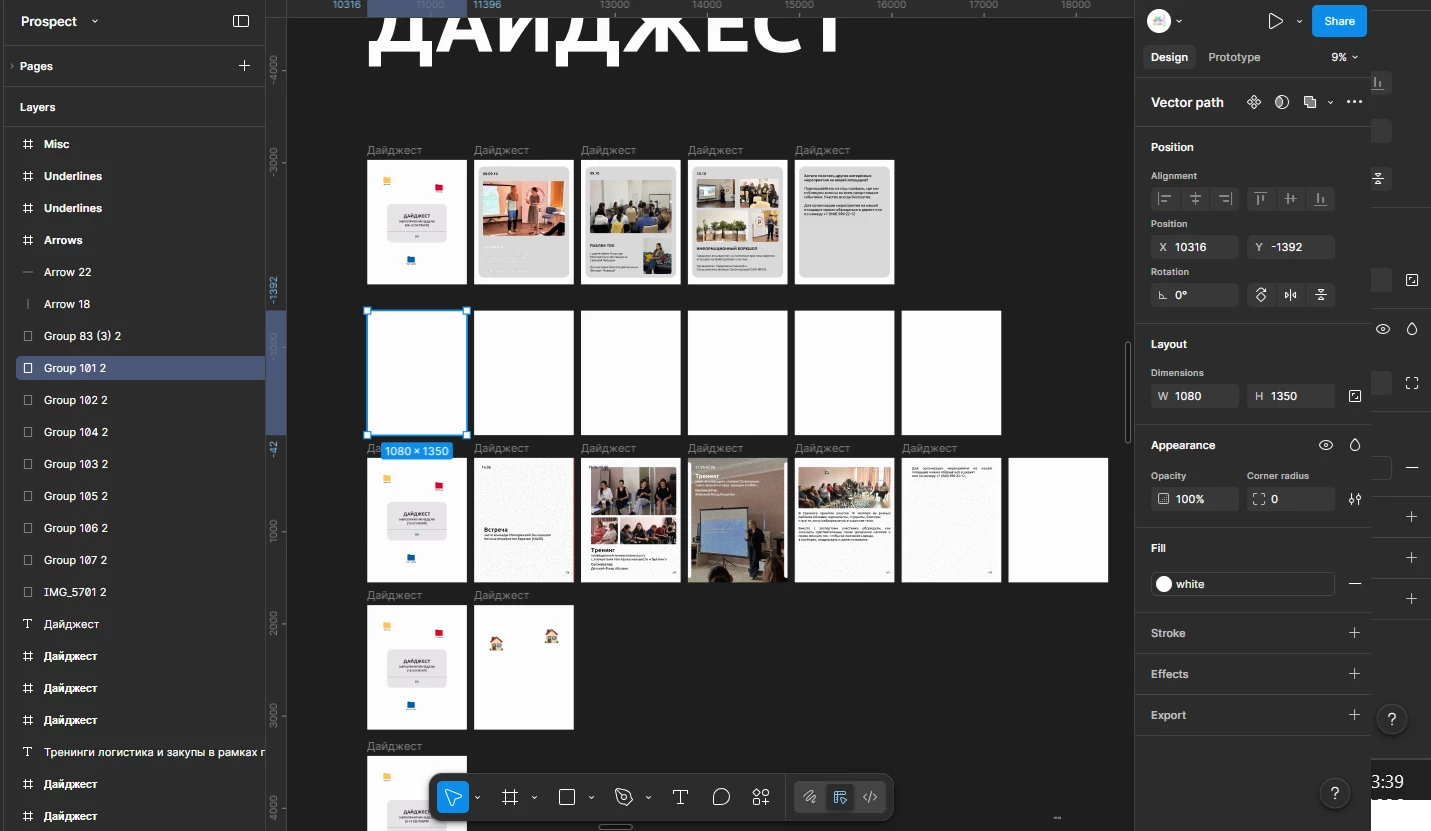1431x831 pixels.
Task: Align selection to the top
Action: (1261, 199)
